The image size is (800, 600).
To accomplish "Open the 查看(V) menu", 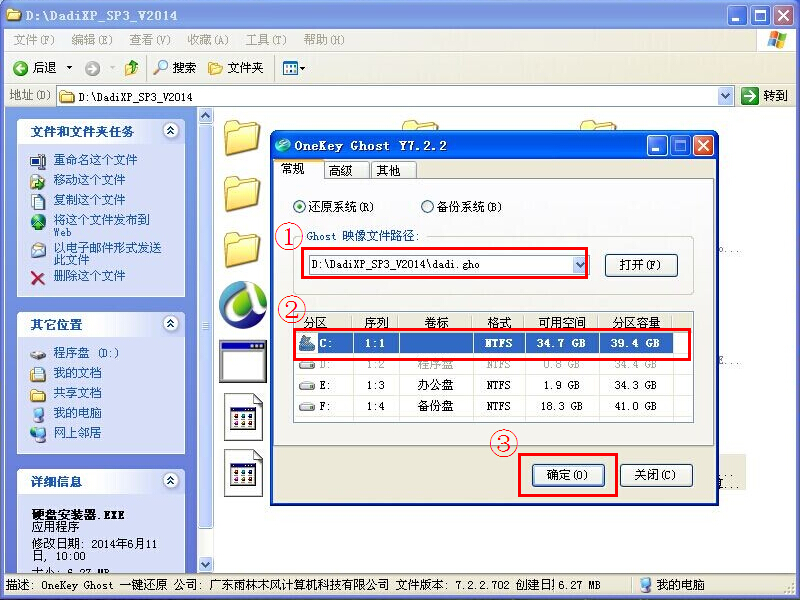I will pos(150,40).
